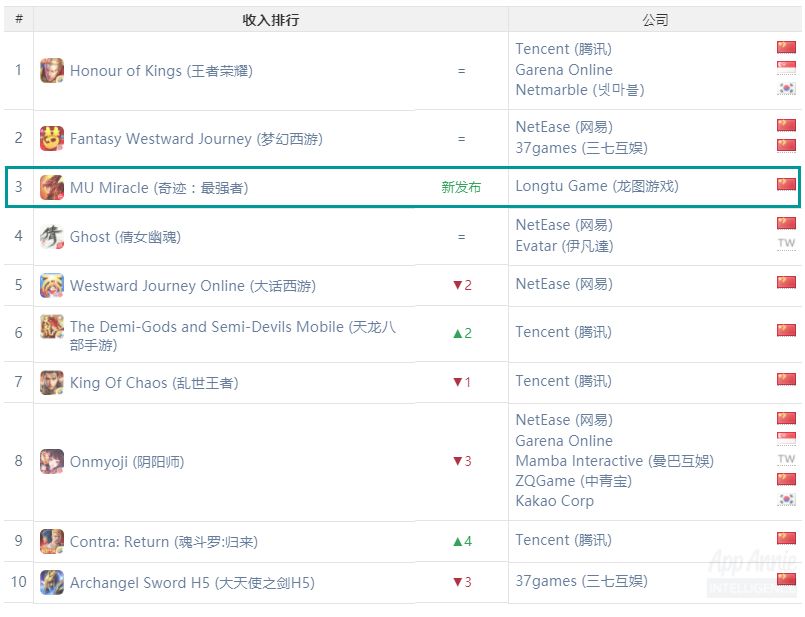Click the 新发布 label for MU Miracle

(461, 187)
